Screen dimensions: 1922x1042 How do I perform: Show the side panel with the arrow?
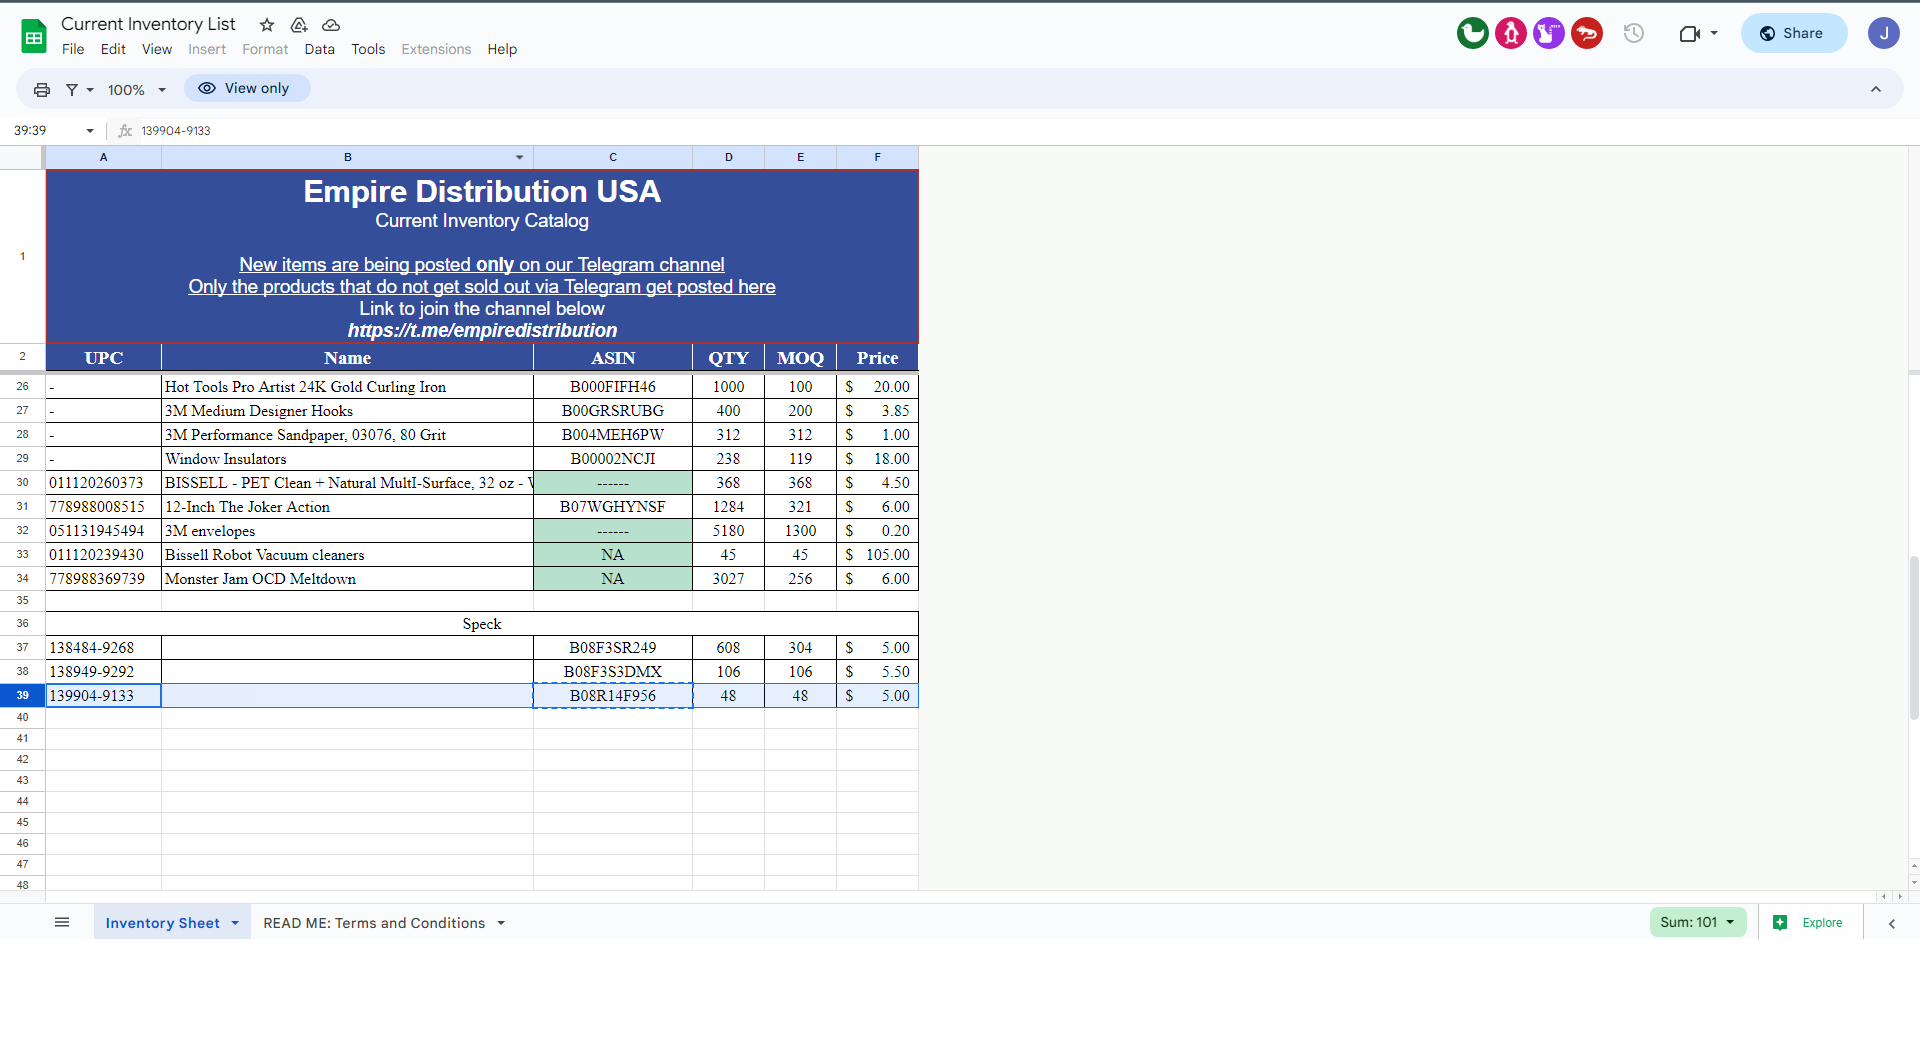pos(1892,924)
